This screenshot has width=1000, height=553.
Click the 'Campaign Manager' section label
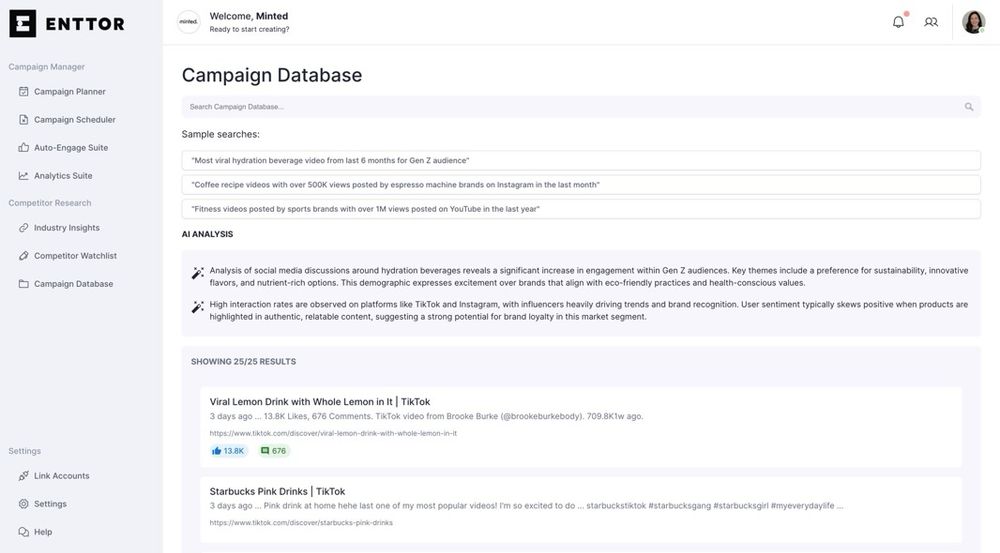(47, 66)
